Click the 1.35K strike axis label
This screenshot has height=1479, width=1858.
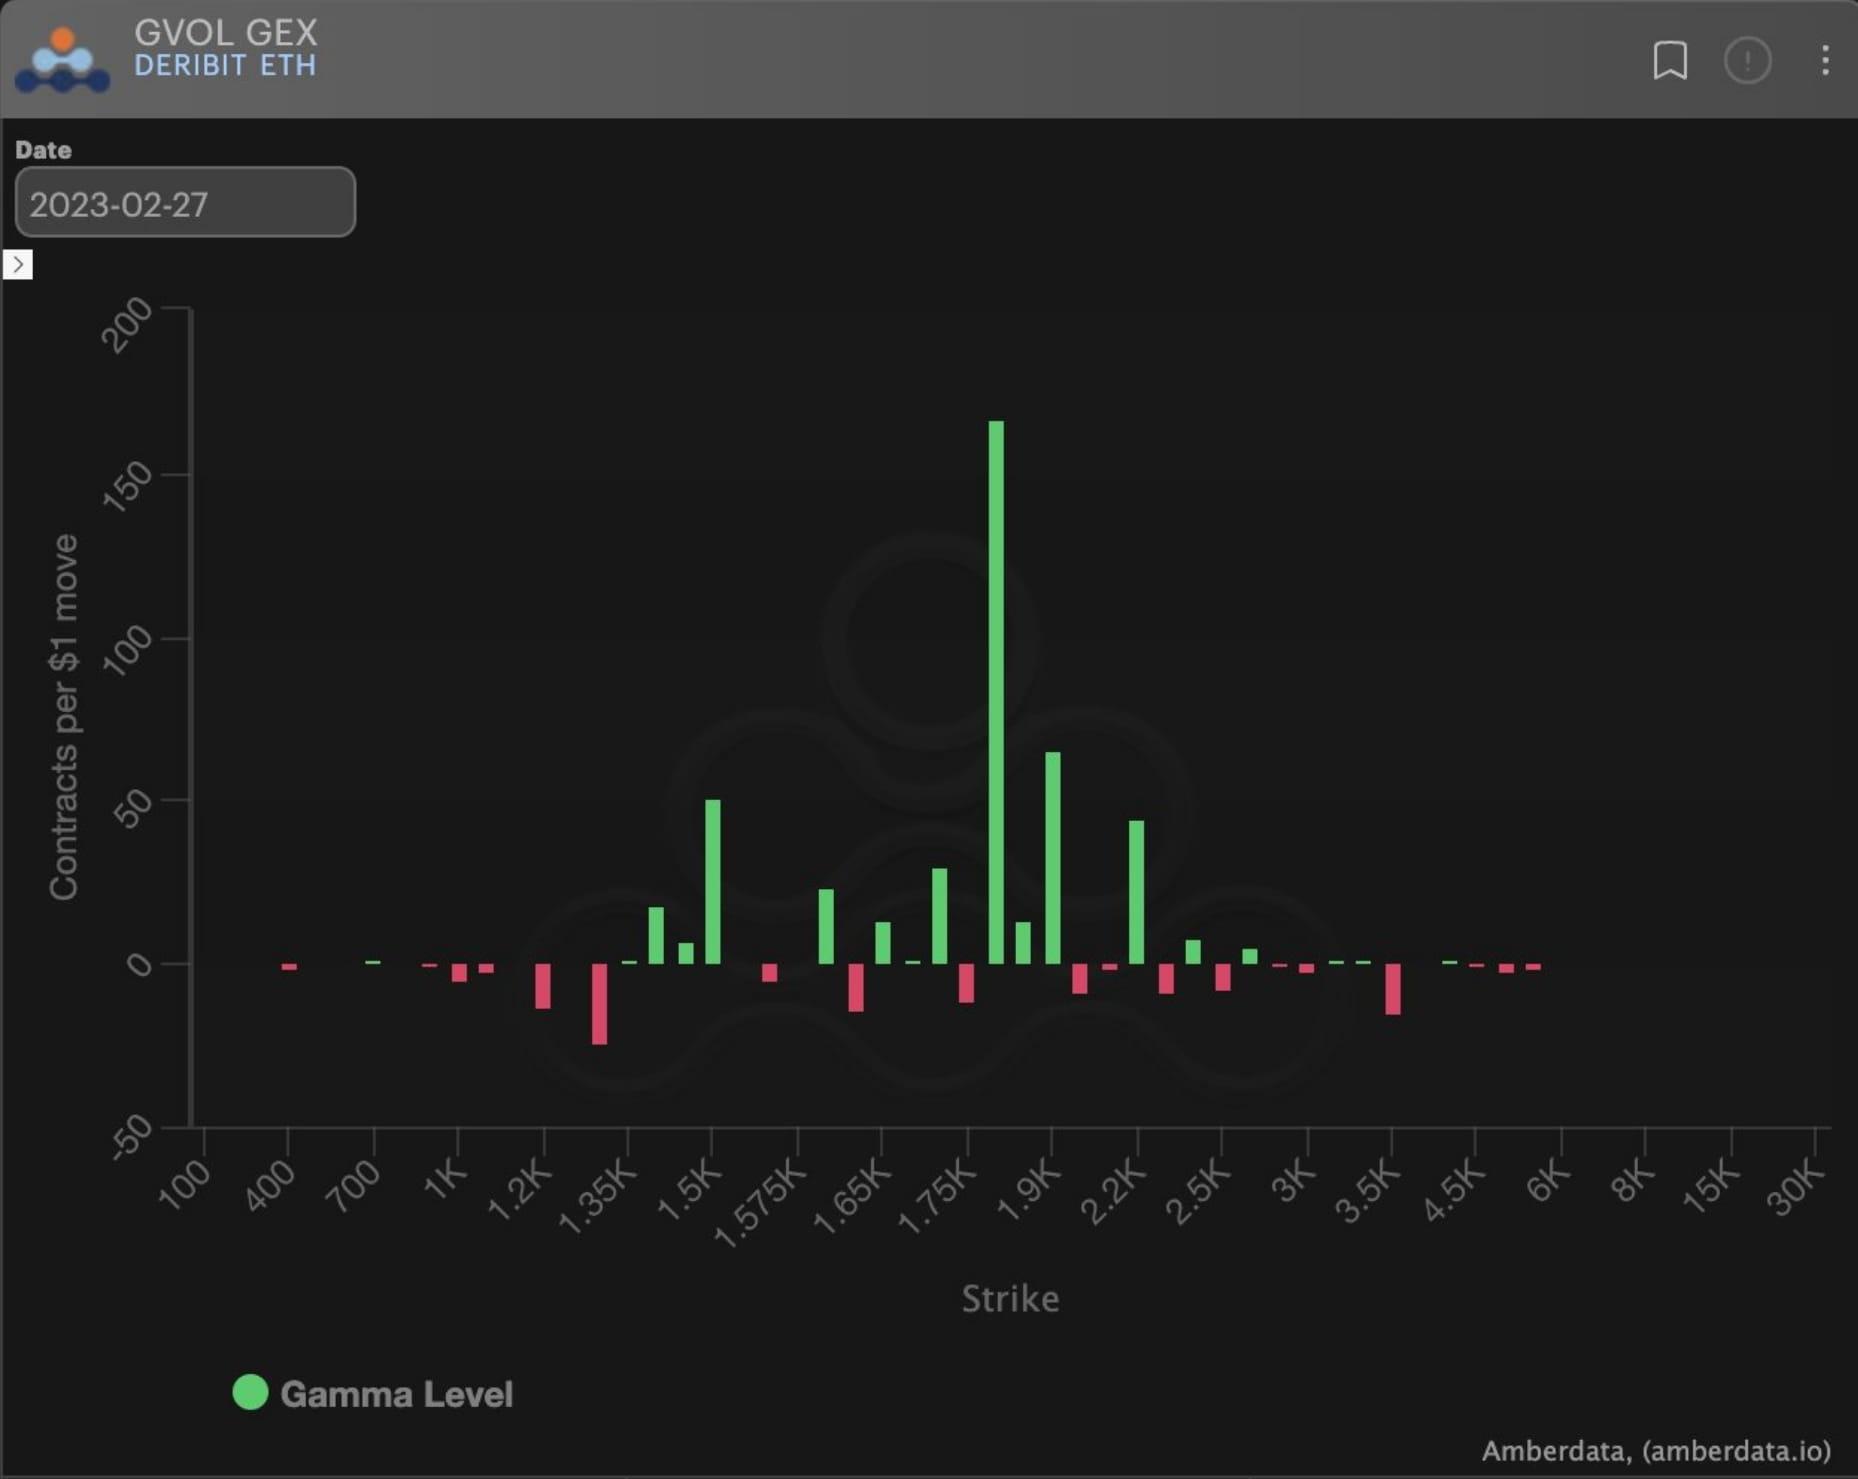click(597, 1196)
